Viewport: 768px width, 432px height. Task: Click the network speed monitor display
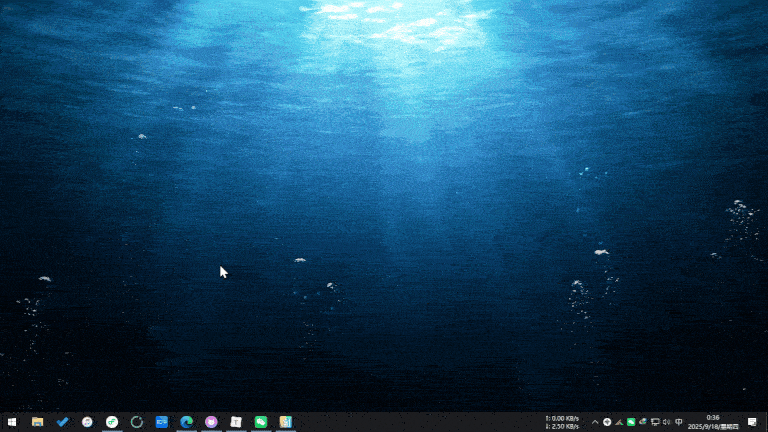click(562, 422)
